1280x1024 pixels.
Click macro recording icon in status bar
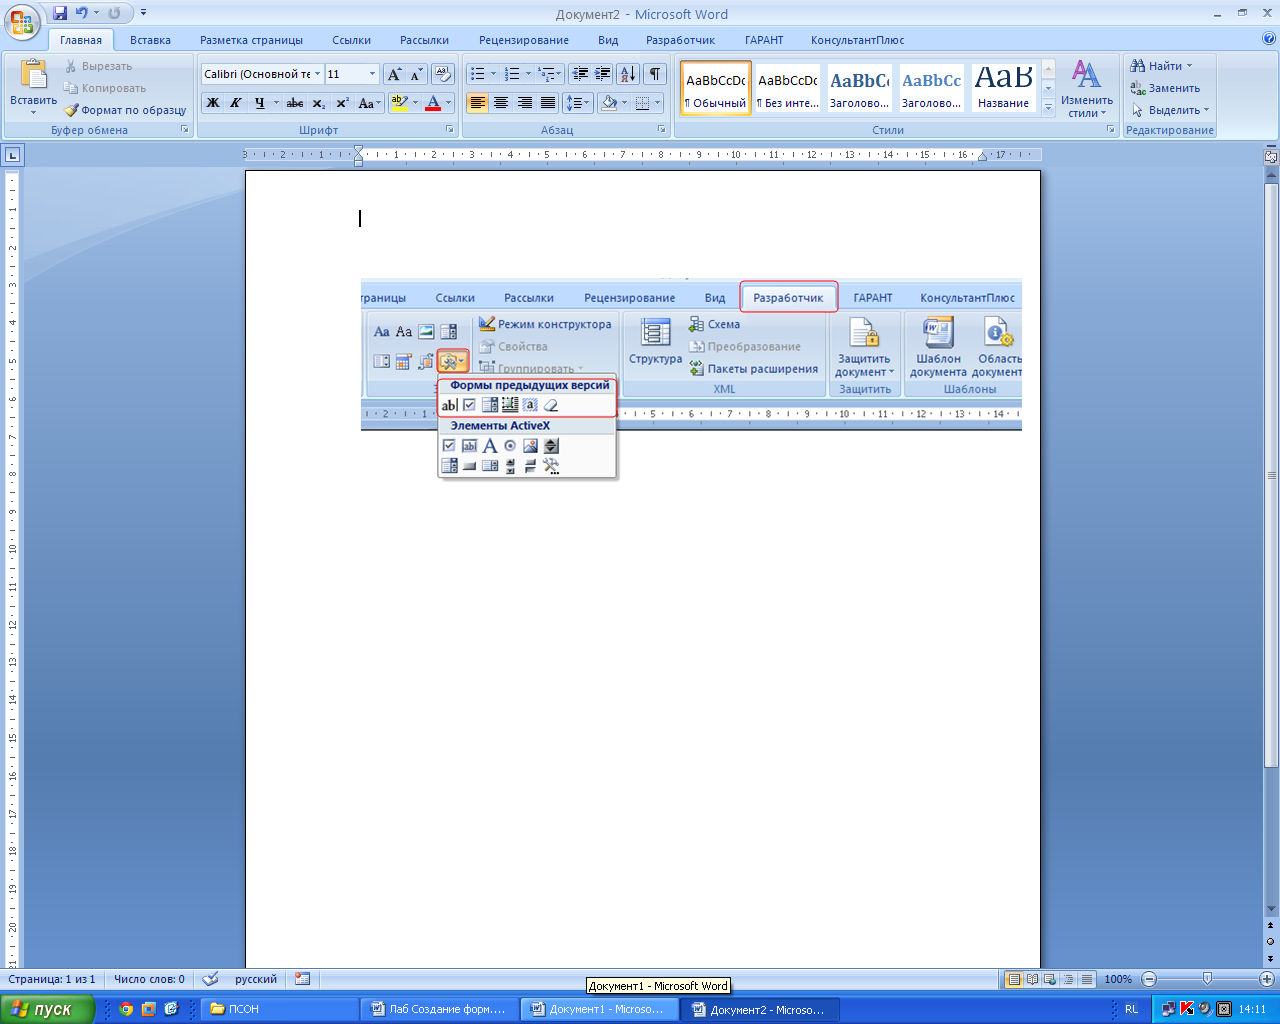tap(303, 979)
